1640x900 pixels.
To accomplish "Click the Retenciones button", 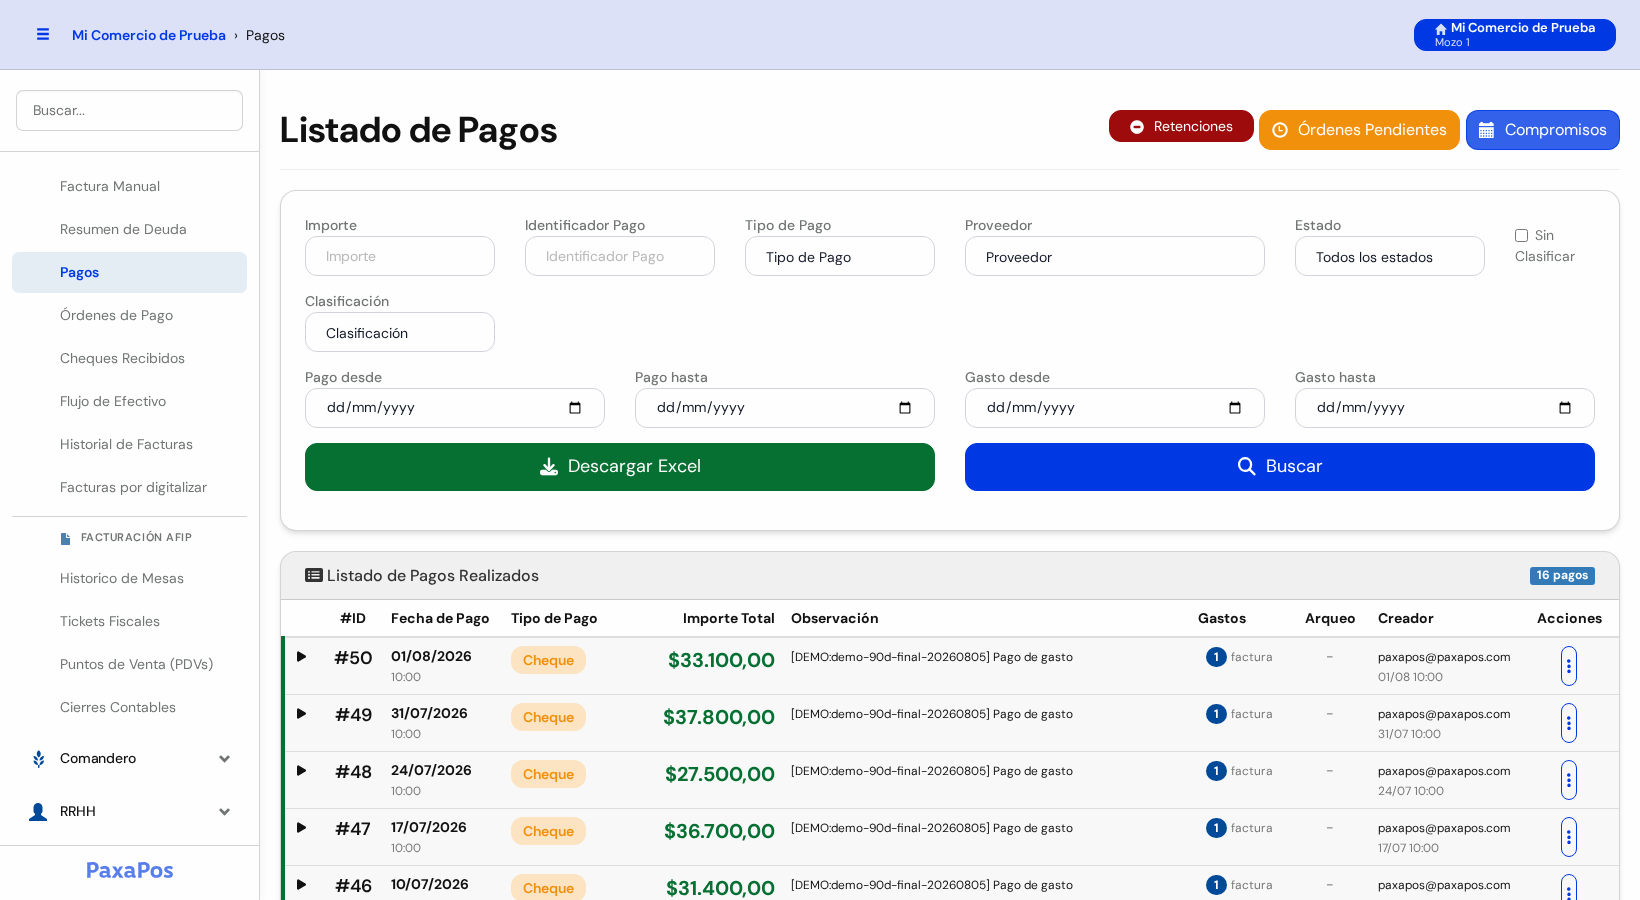I will coord(1181,126).
